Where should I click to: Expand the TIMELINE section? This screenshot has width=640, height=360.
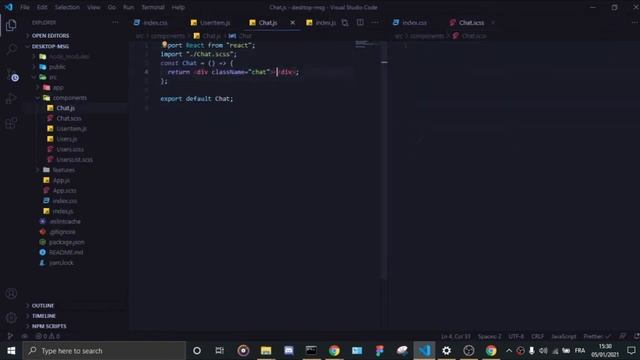click(x=43, y=316)
